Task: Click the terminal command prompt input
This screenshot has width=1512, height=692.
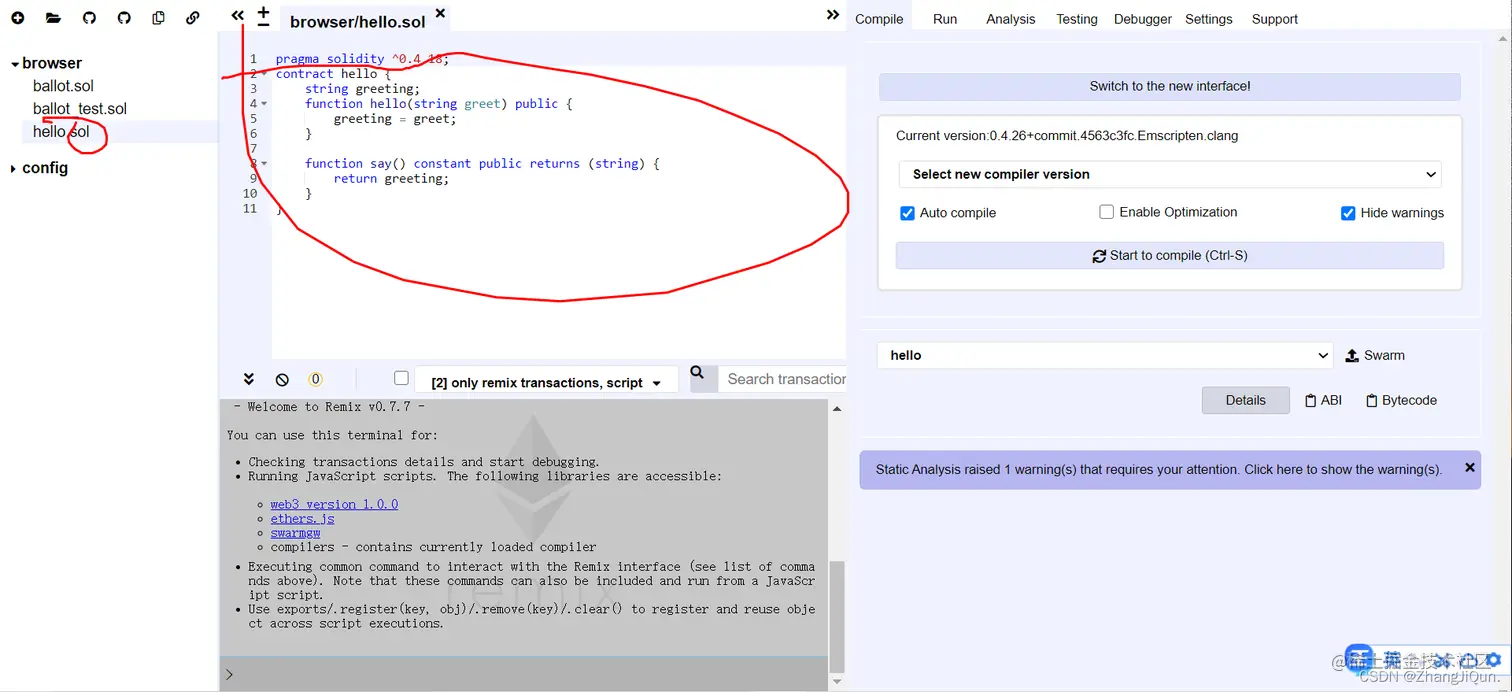Action: [x=525, y=674]
